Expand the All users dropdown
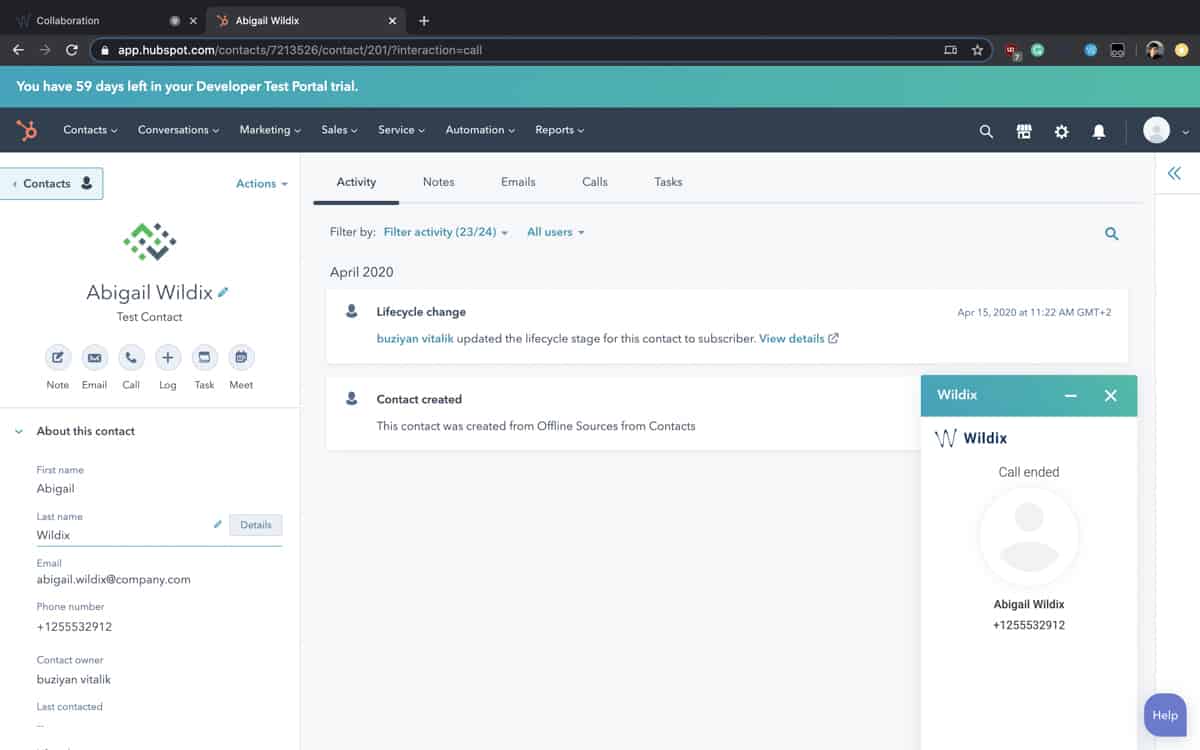 coord(555,232)
